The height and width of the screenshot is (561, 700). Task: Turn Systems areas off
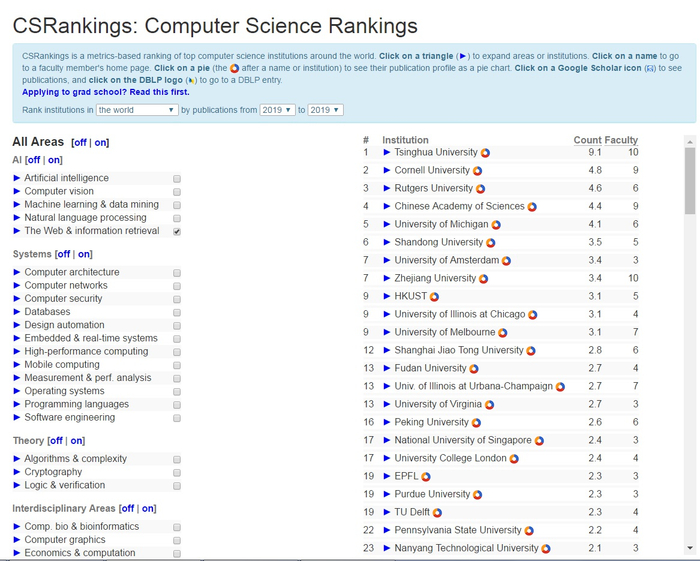click(63, 254)
